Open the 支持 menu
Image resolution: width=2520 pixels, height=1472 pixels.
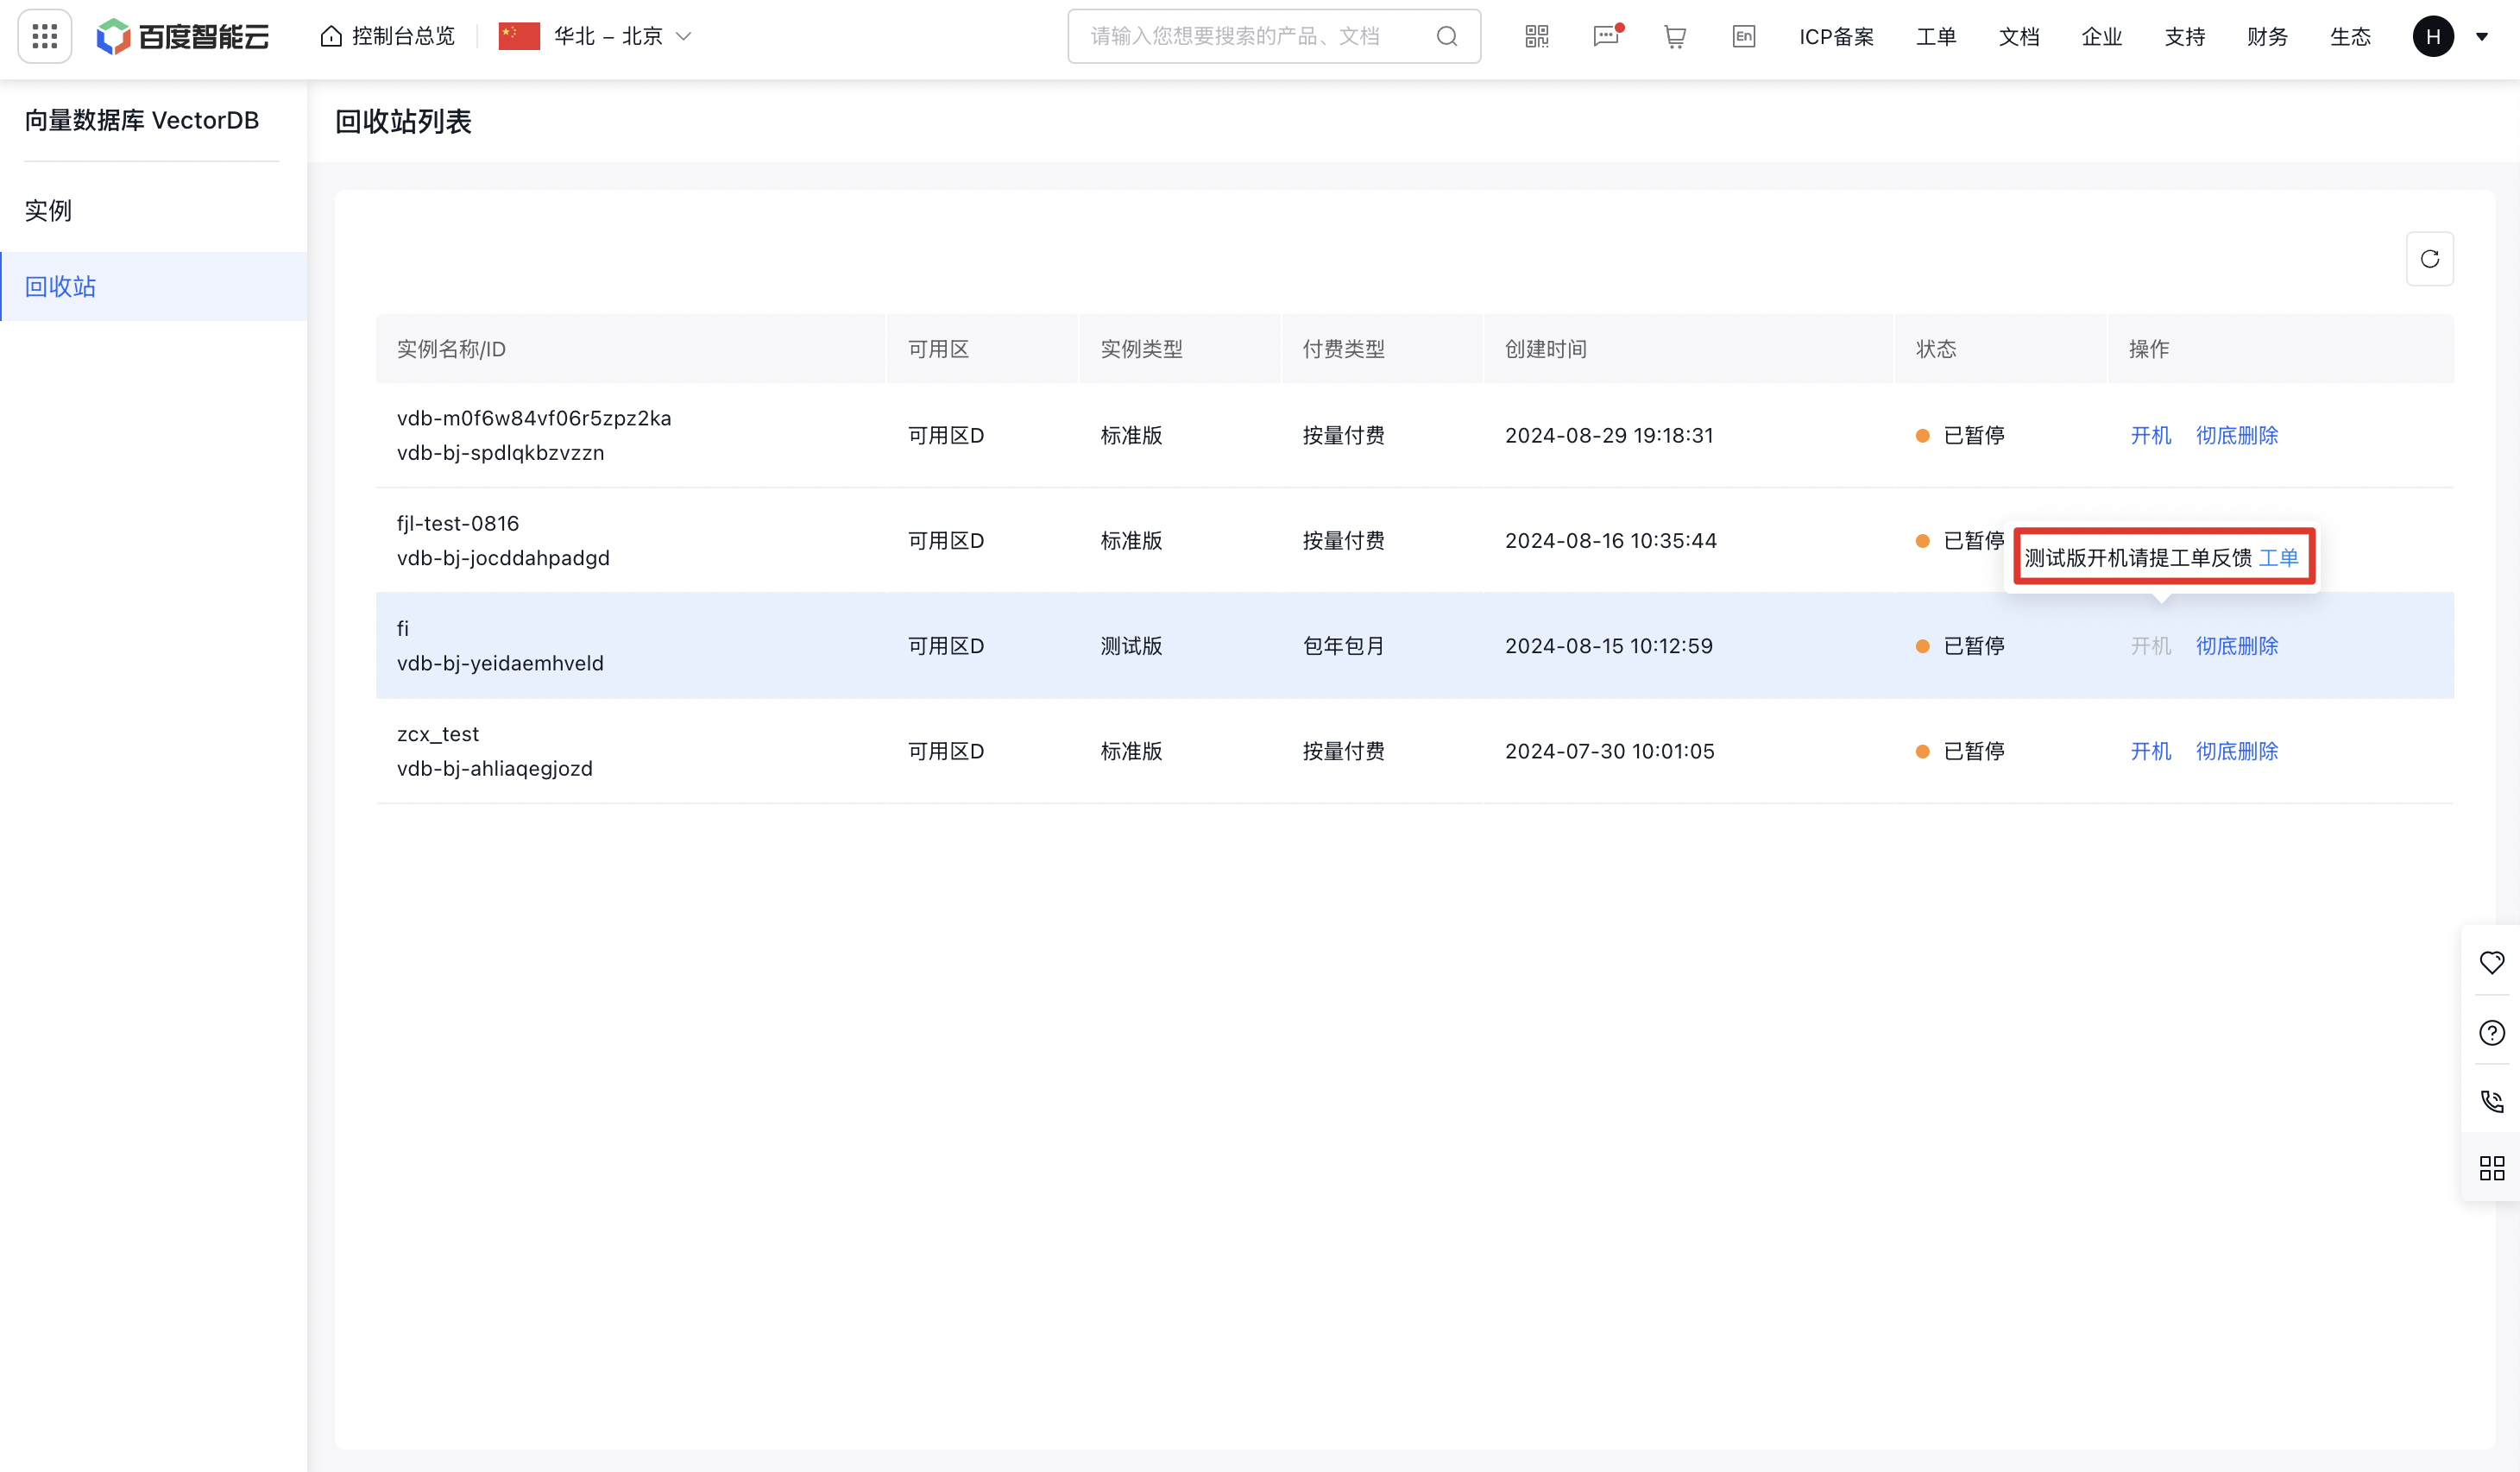pyautogui.click(x=2184, y=37)
